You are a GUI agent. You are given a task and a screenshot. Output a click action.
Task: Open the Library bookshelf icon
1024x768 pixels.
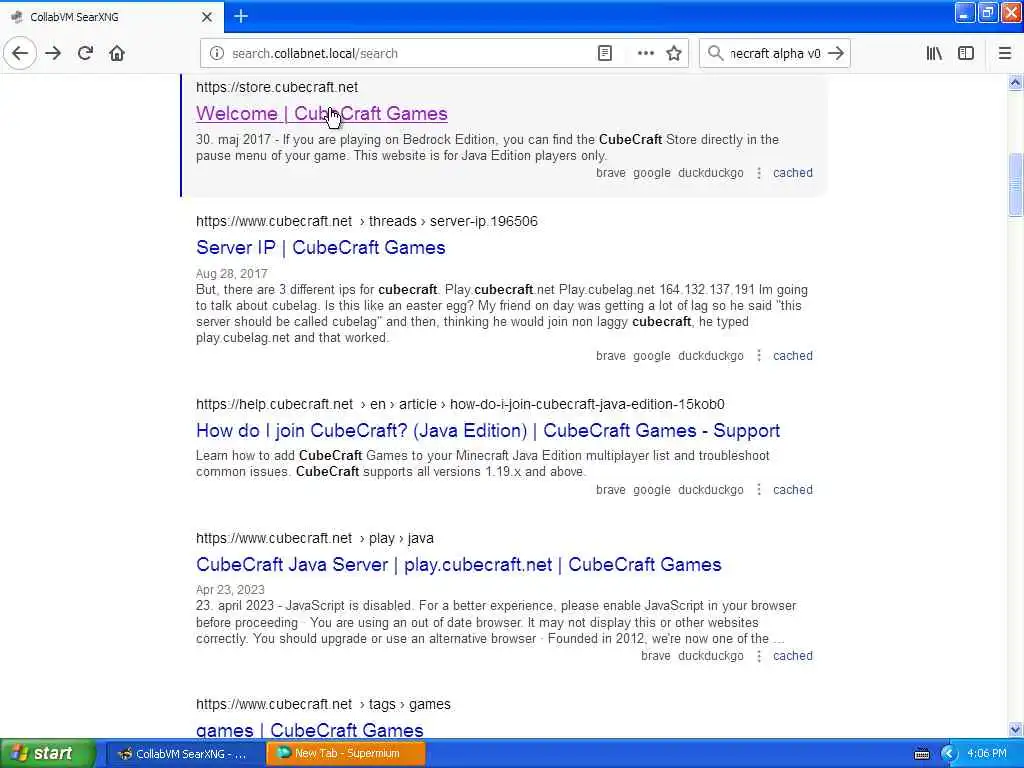[x=934, y=53]
